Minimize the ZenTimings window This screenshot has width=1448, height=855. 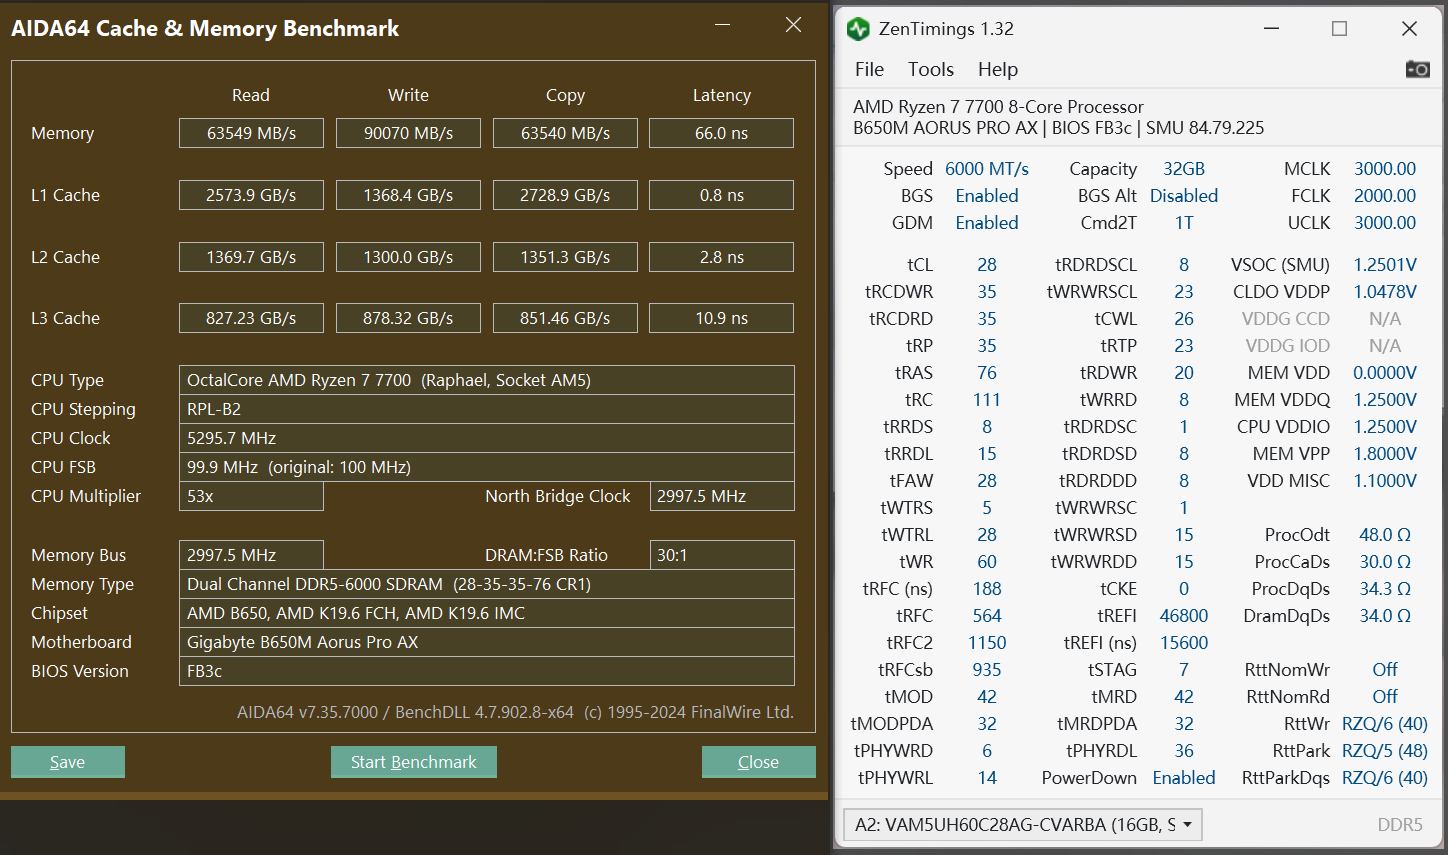1271,29
